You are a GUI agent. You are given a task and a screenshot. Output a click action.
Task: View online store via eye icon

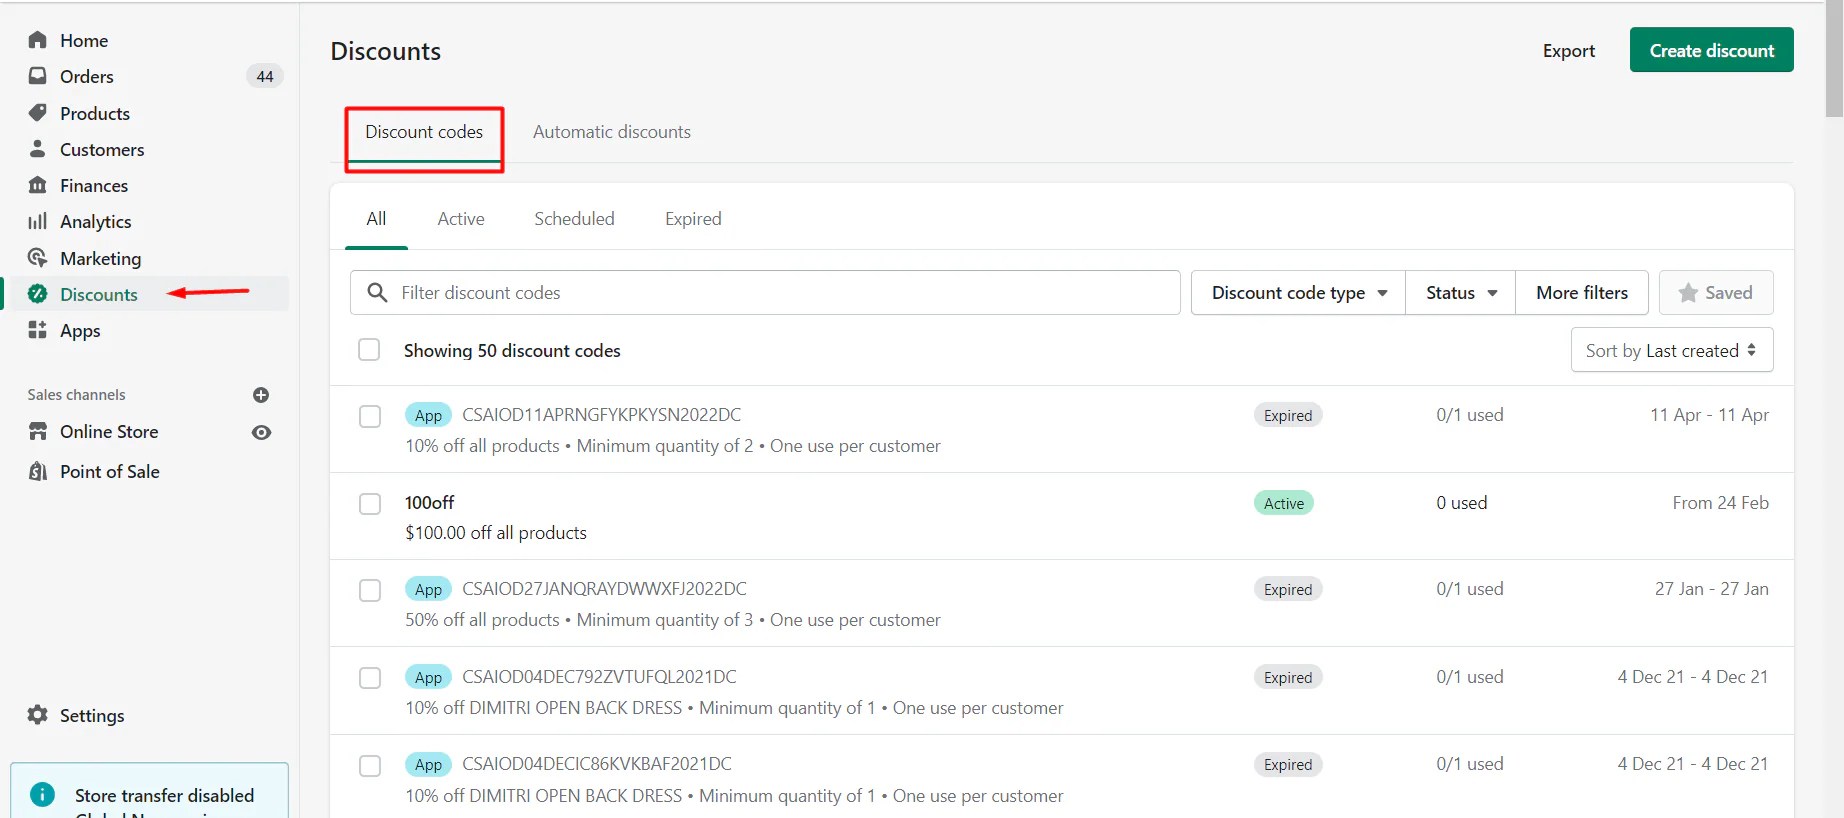[261, 432]
